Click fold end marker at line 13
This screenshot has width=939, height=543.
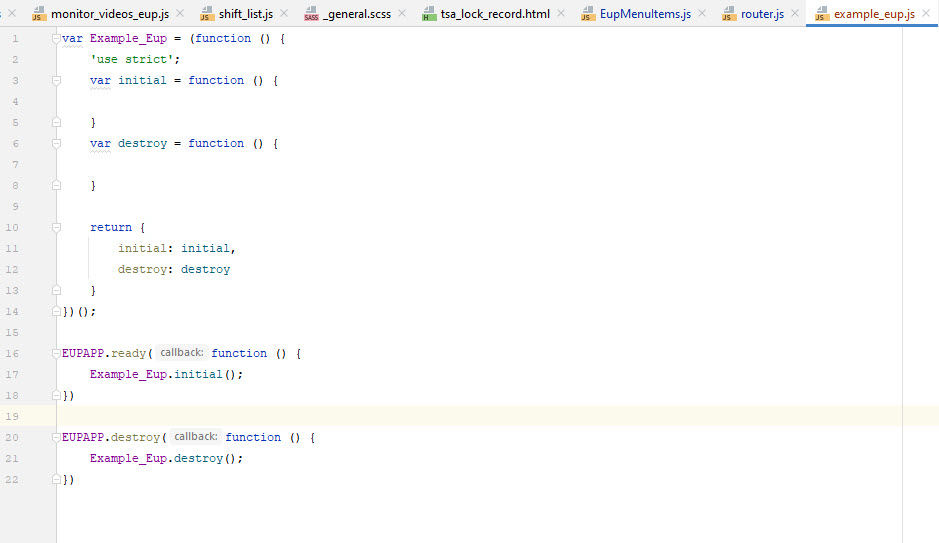56,290
